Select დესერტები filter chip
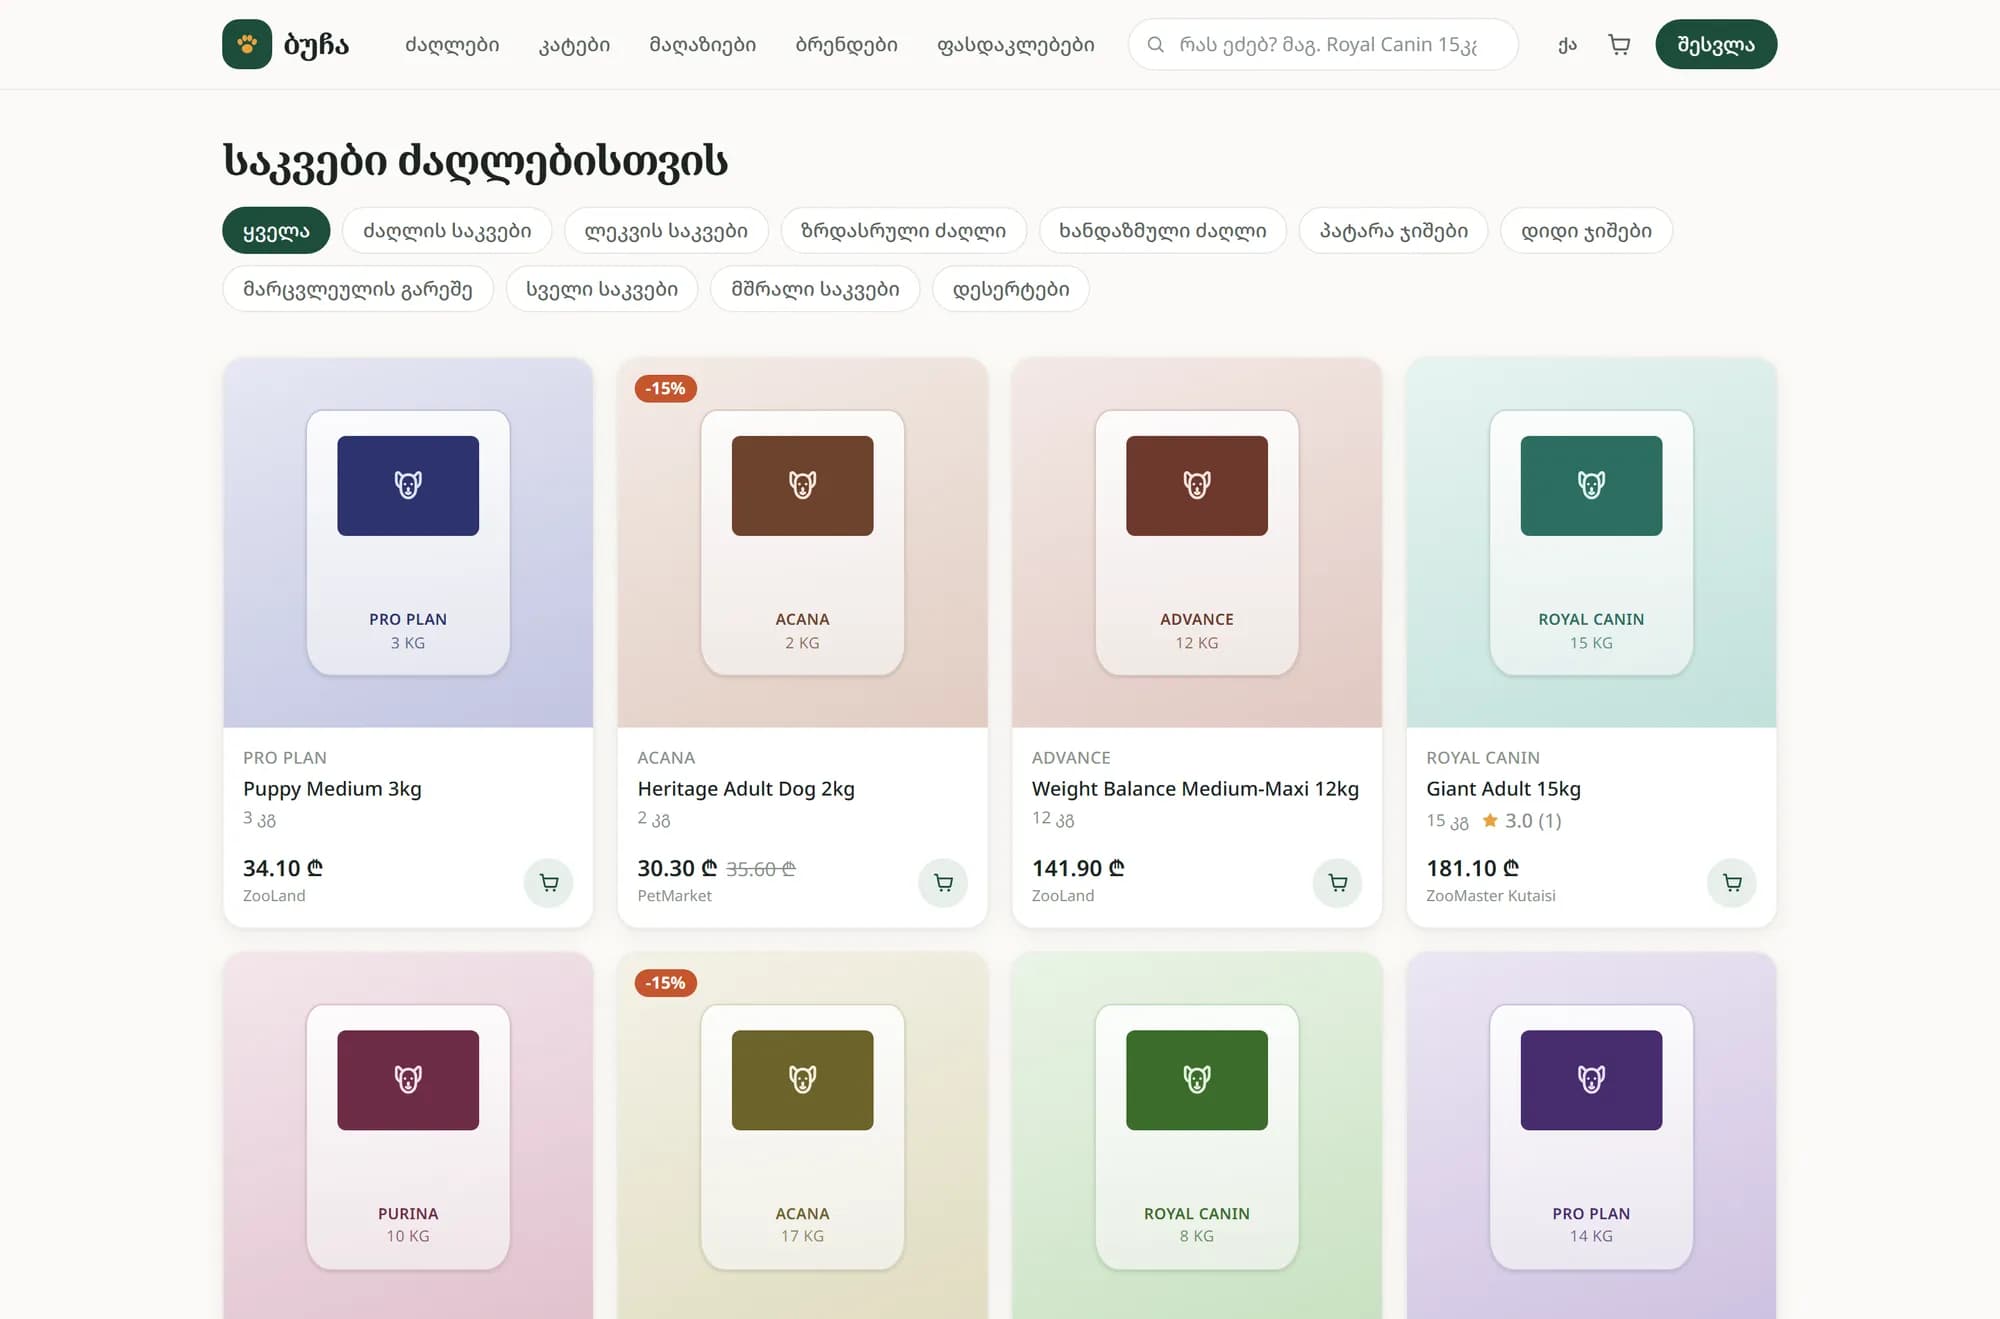 coord(1011,289)
